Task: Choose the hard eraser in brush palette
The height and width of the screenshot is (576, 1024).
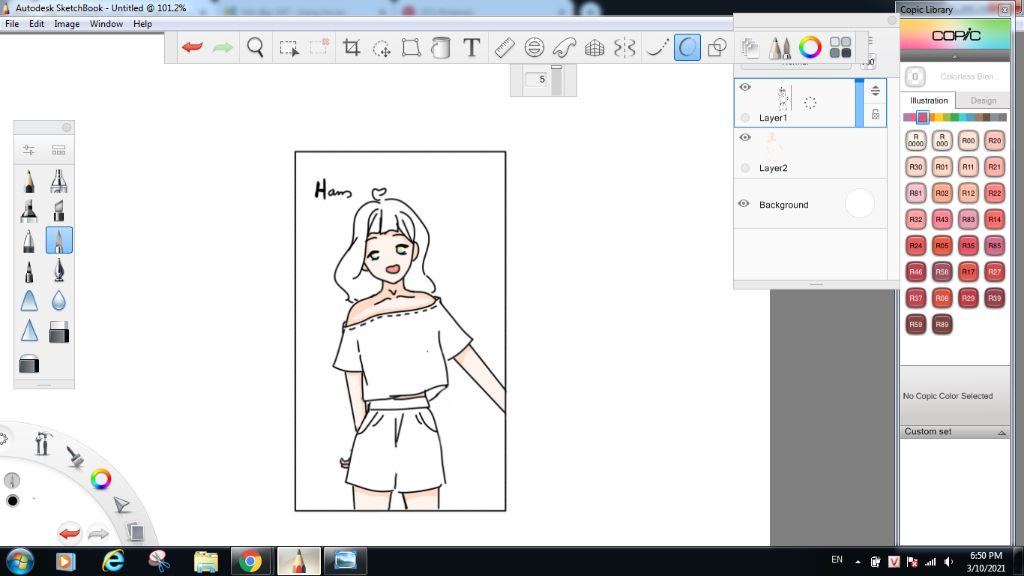Action: 59,332
